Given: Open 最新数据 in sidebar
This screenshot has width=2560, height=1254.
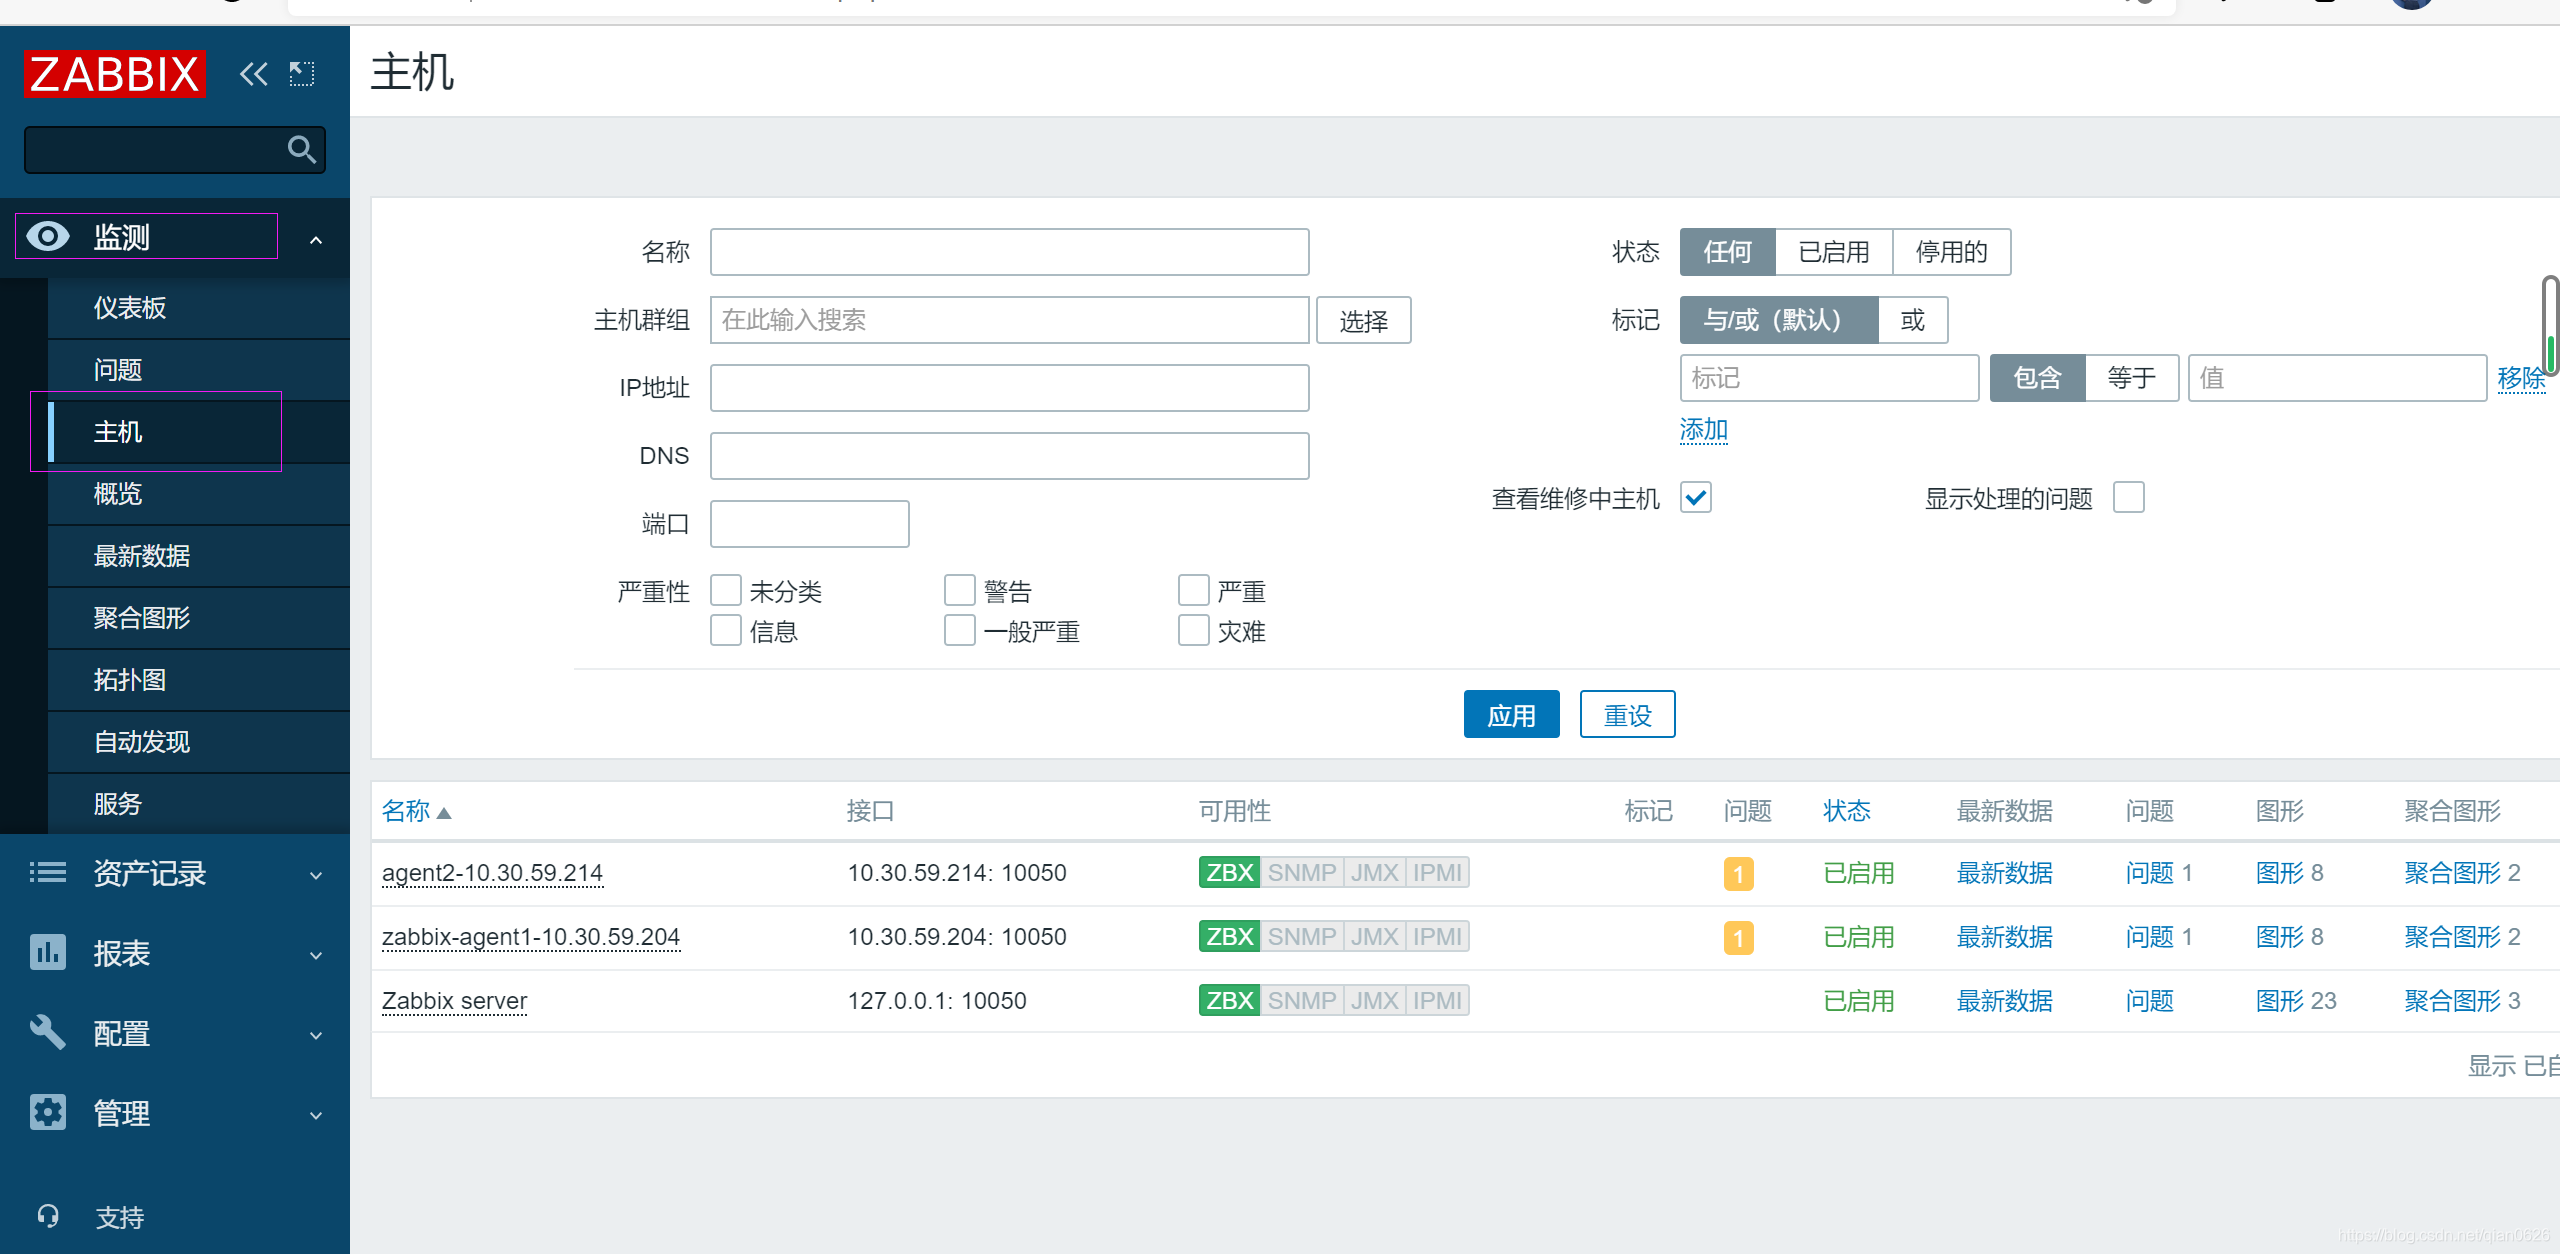Looking at the screenshot, I should [199, 556].
